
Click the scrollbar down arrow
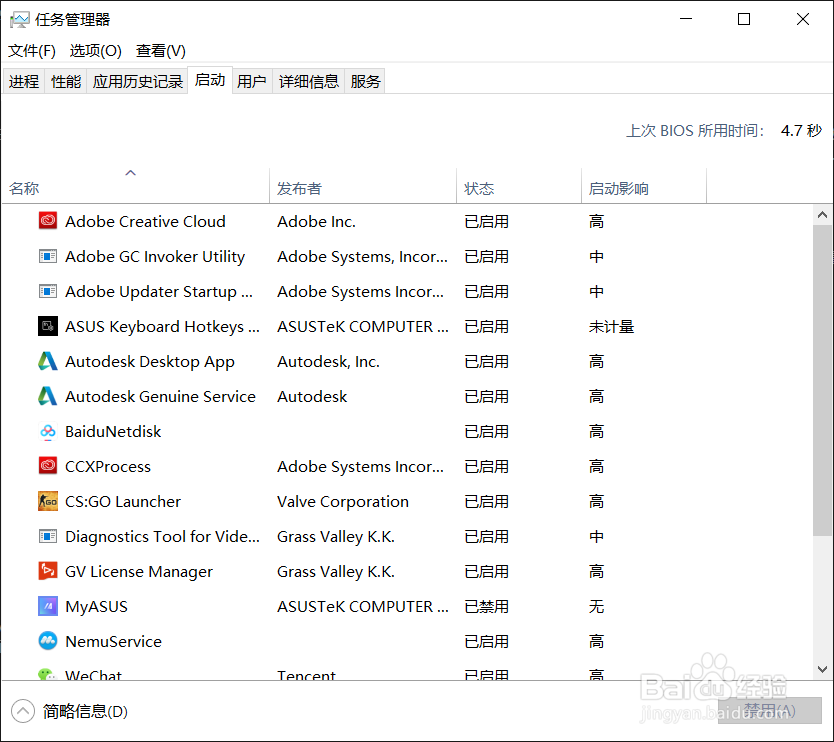pos(822,669)
